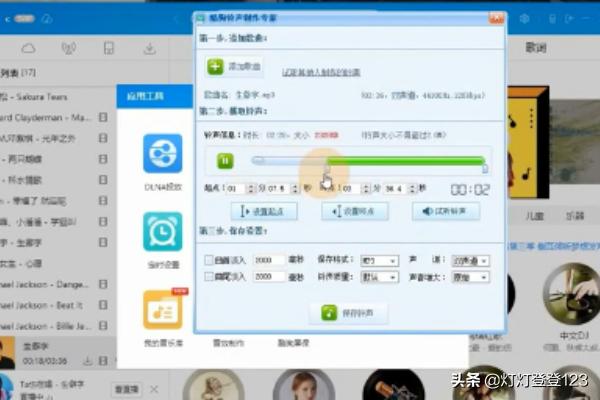Launch the DLNA playback tool icon

tap(163, 153)
